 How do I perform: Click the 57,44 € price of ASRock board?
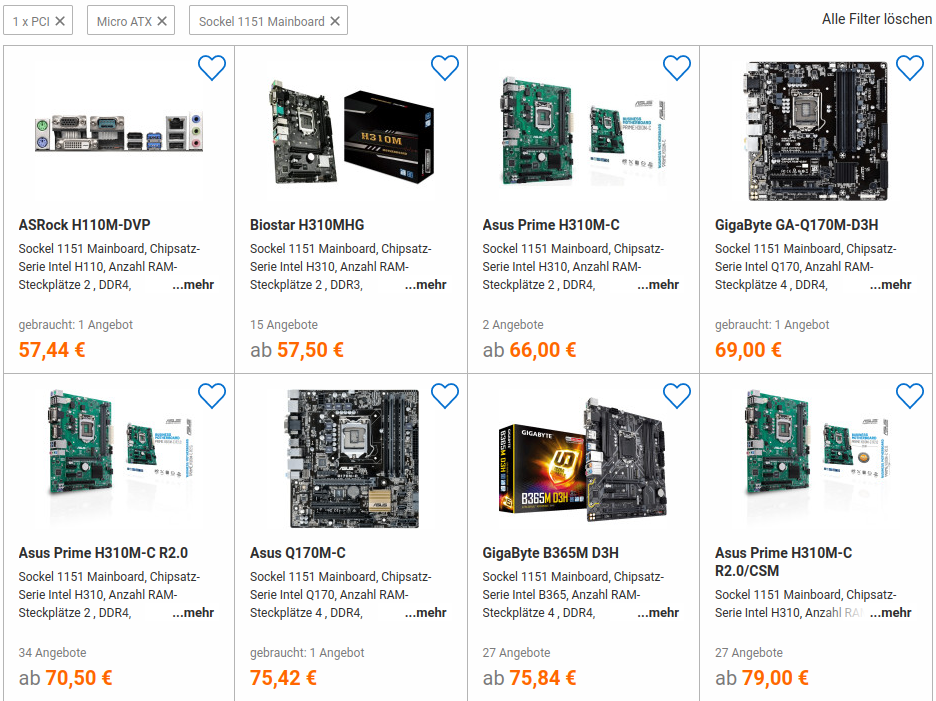click(x=52, y=350)
